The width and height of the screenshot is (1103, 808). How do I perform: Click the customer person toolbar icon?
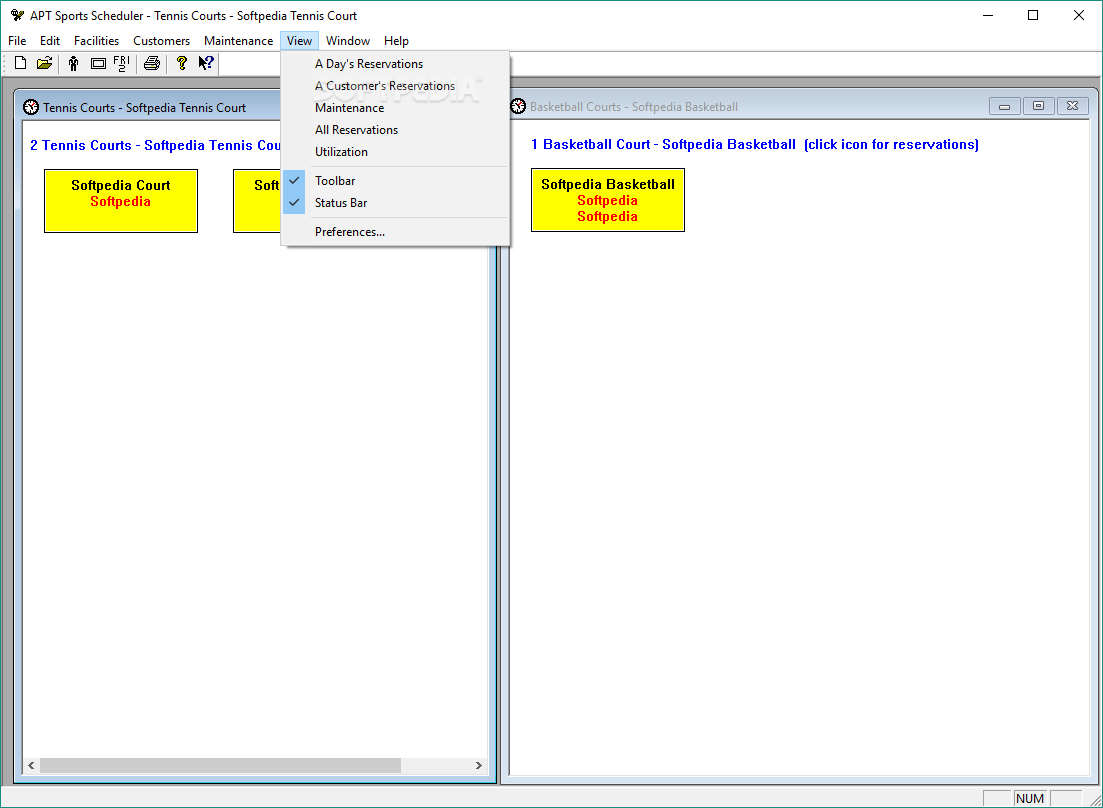73,63
